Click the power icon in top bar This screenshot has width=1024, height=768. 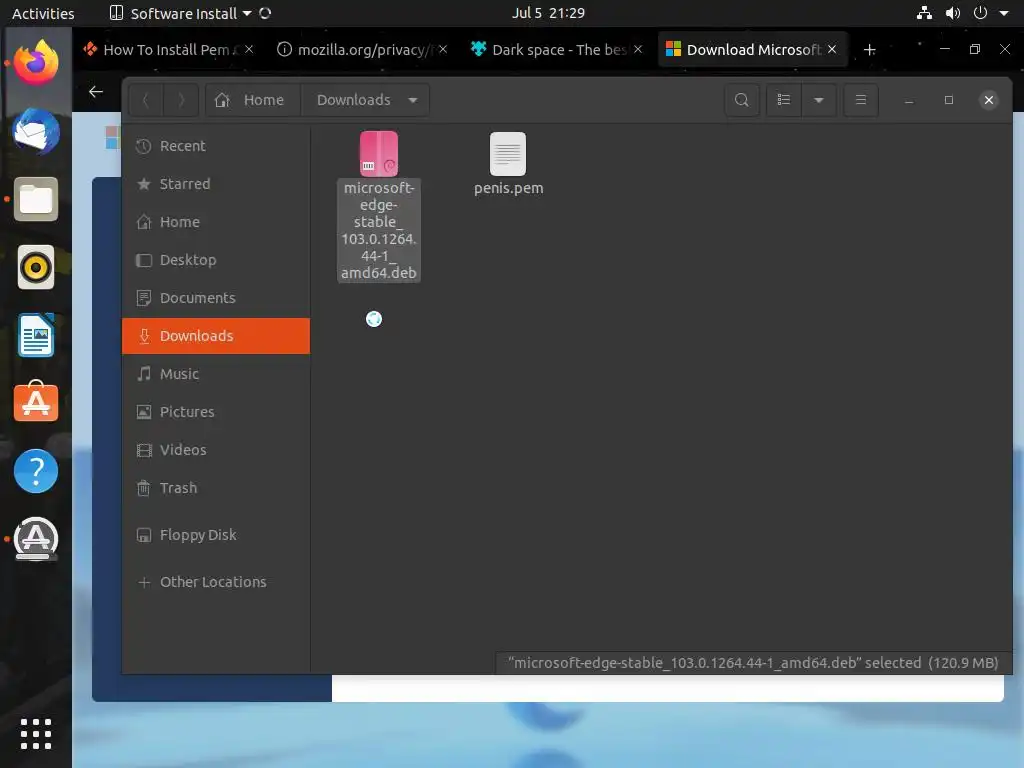(980, 13)
